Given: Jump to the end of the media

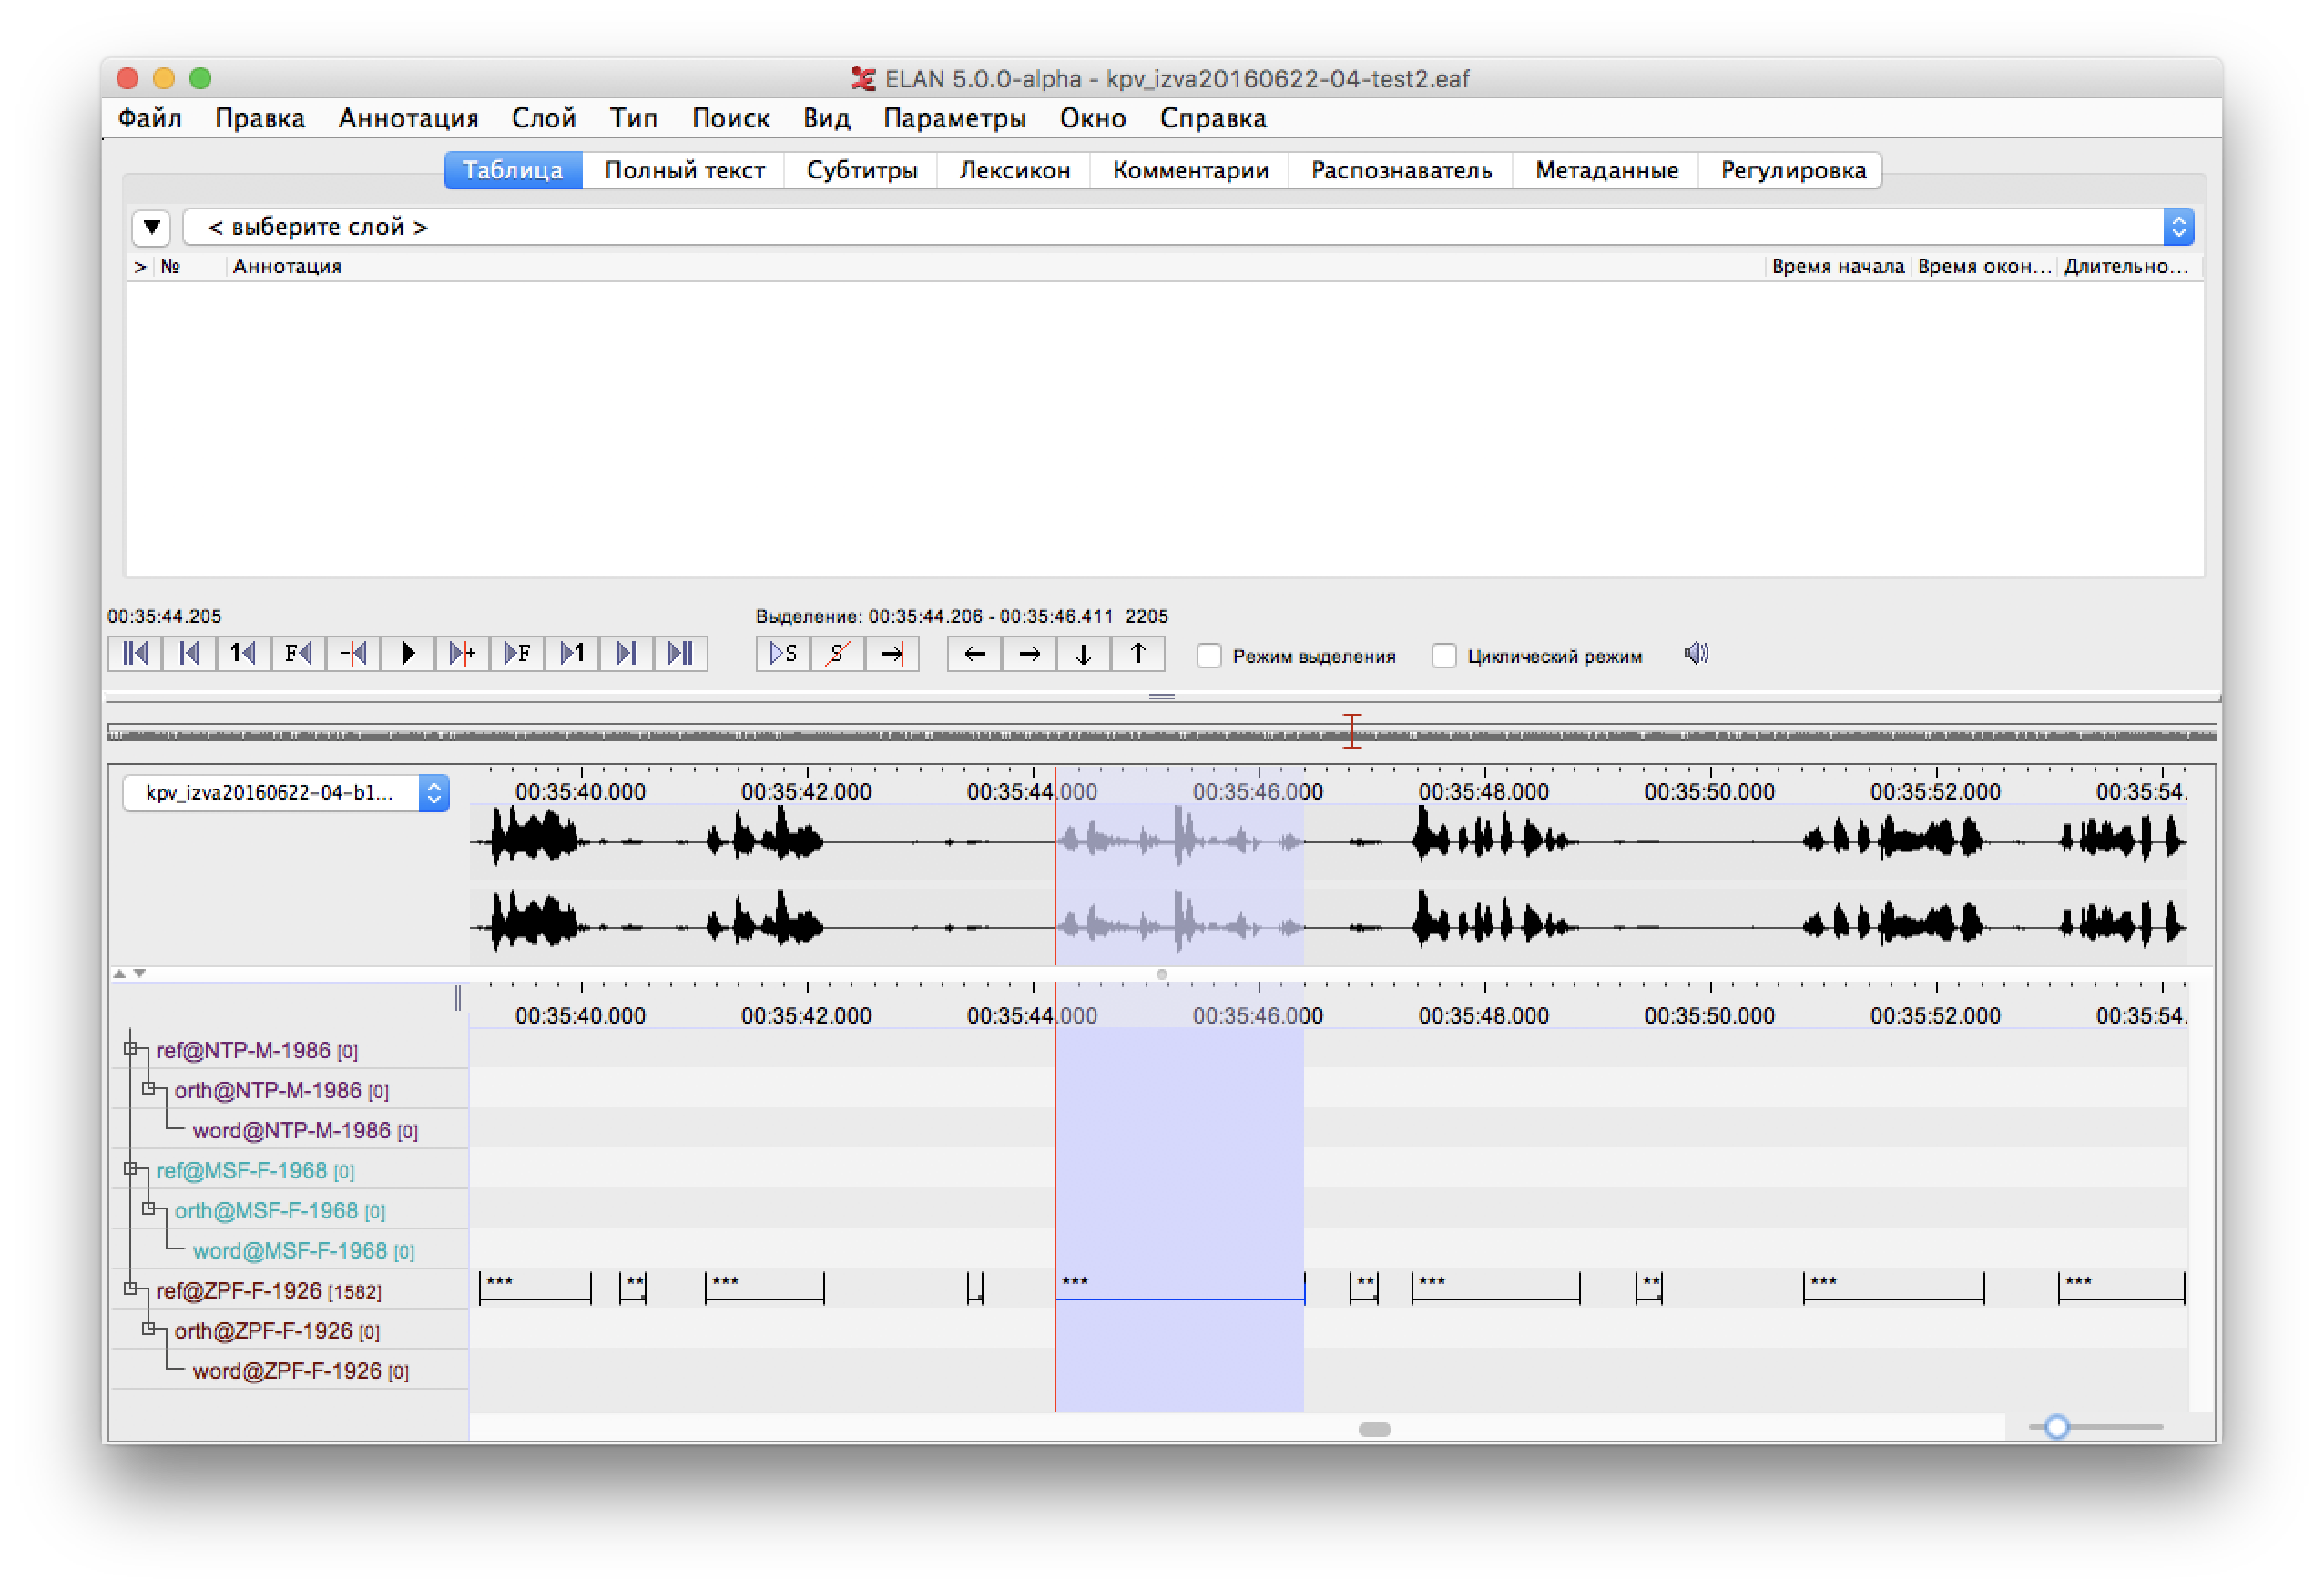Looking at the screenshot, I should click(681, 653).
